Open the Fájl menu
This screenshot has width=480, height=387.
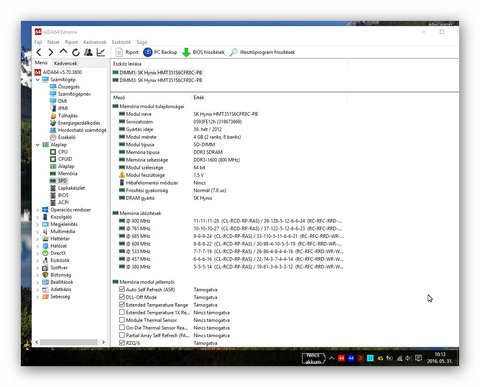38,42
